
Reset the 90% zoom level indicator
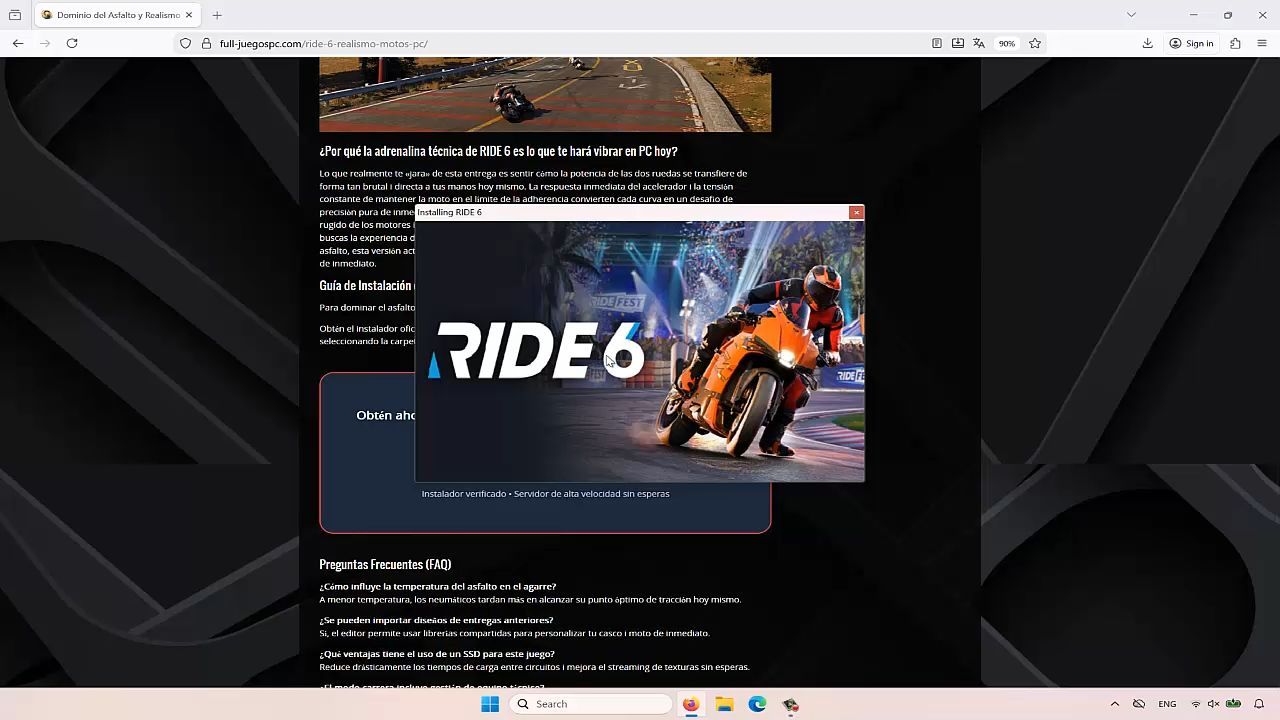(1007, 43)
